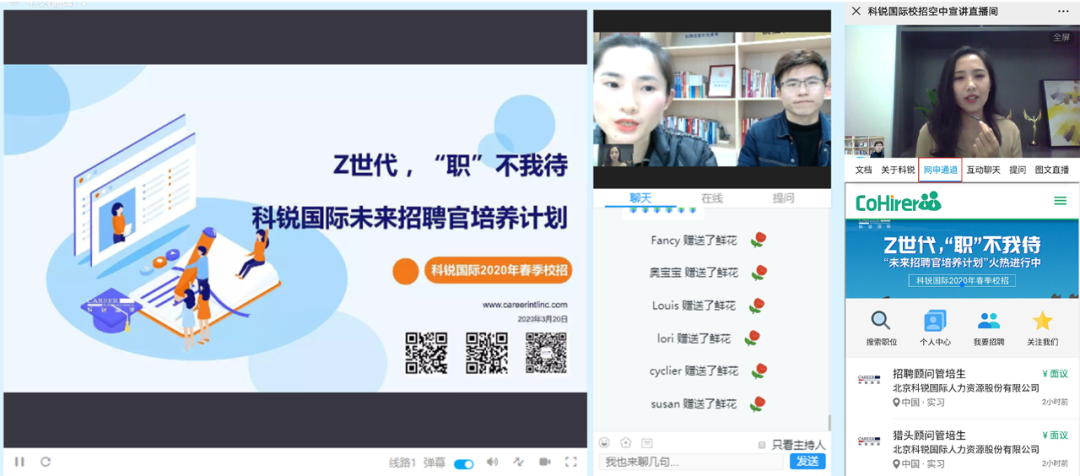Click the 关注我们 star icon
The height and width of the screenshot is (476, 1080).
point(1042,321)
